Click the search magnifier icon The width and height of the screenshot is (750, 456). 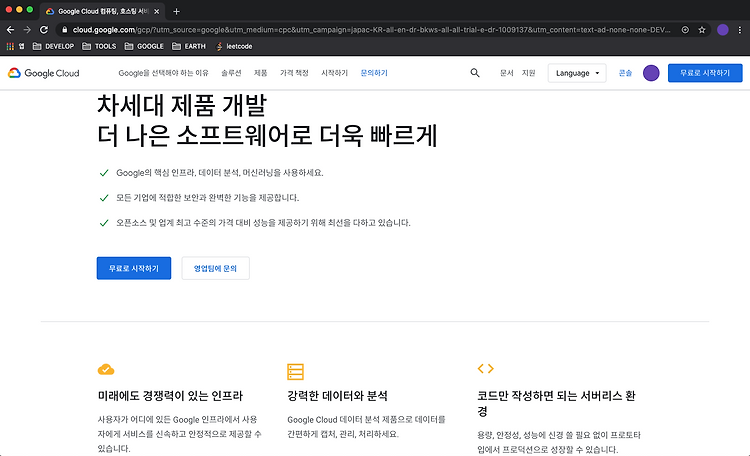click(x=474, y=73)
